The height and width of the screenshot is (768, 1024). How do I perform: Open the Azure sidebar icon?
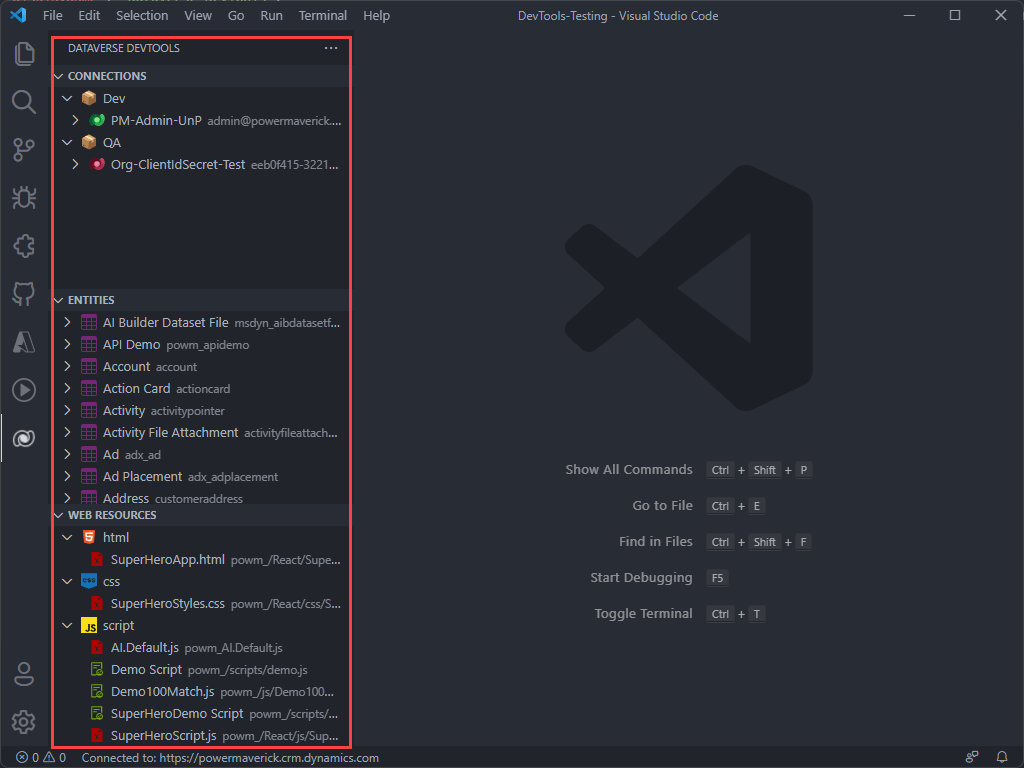point(24,342)
